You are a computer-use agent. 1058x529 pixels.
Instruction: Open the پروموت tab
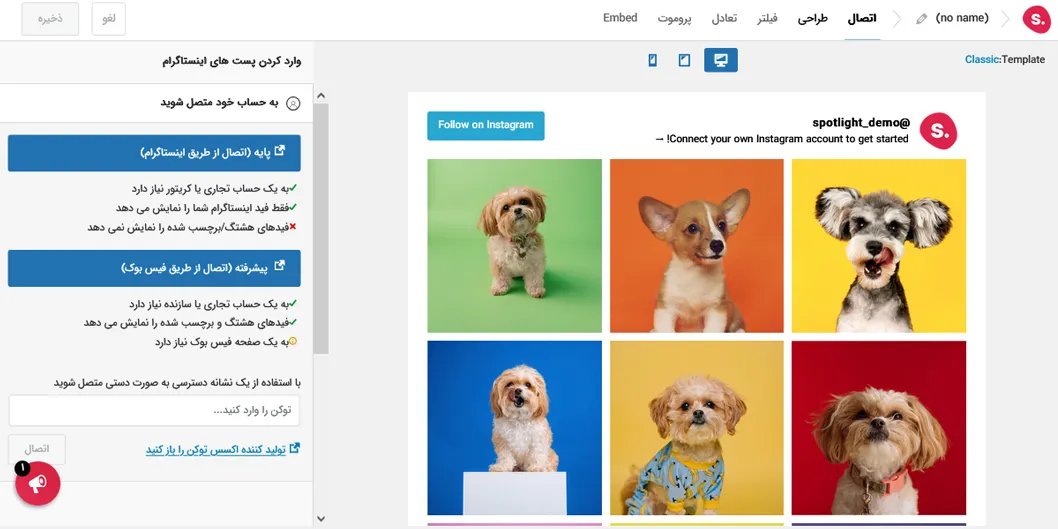(x=675, y=18)
